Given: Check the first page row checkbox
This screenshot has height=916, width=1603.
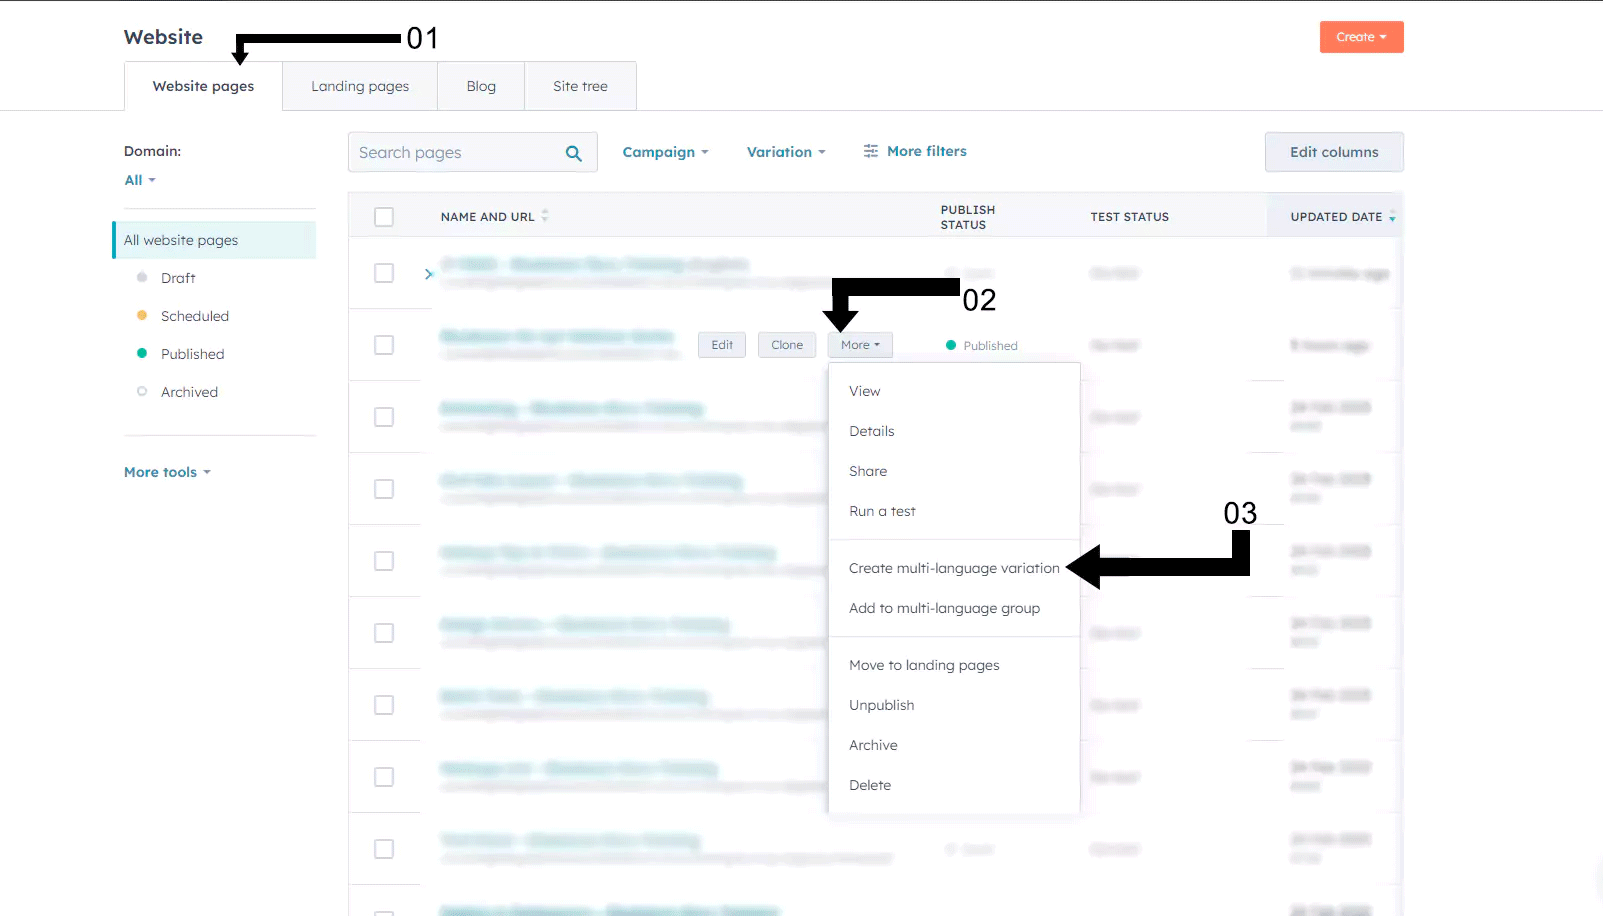Looking at the screenshot, I should click(384, 273).
